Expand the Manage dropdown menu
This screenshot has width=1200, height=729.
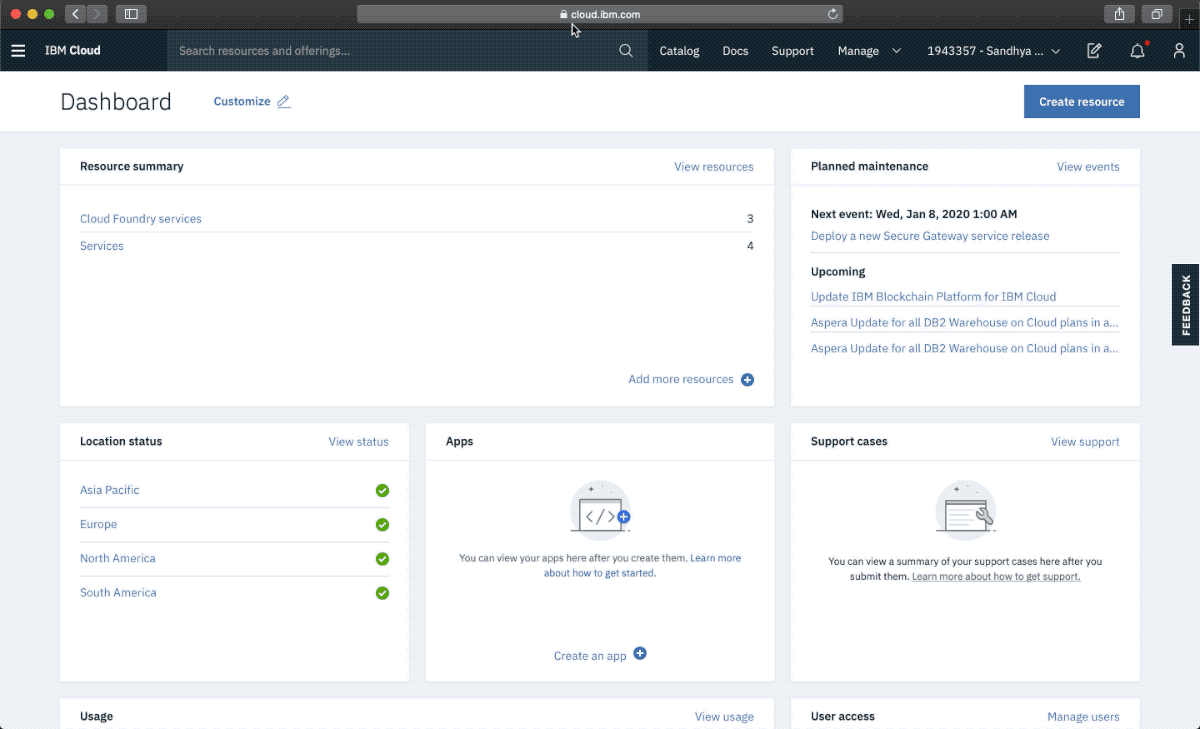click(869, 51)
